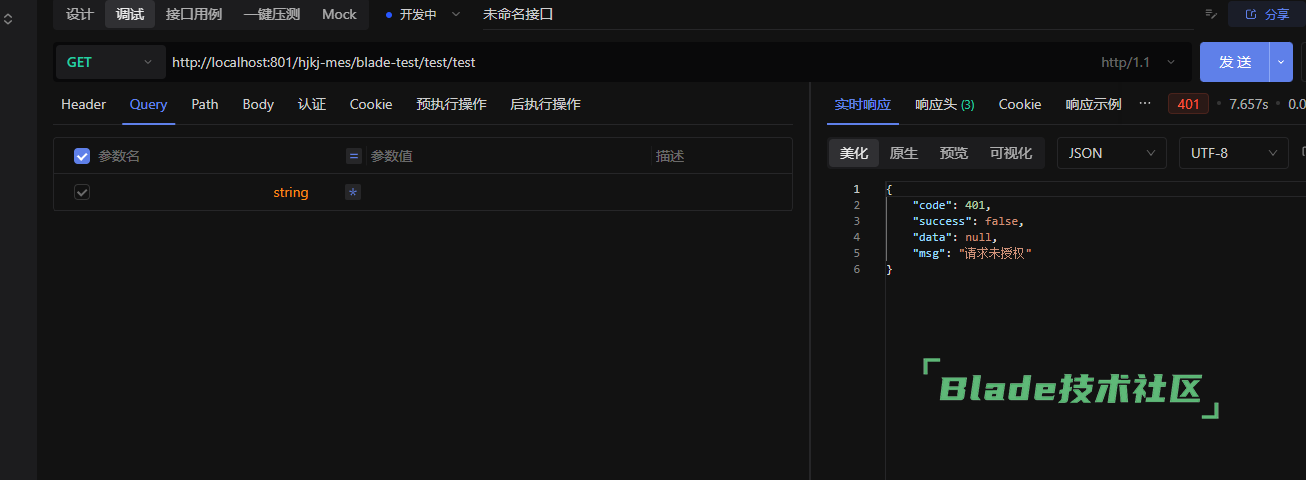Open the JSON response format dropdown
This screenshot has height=480, width=1306.
(x=1111, y=153)
